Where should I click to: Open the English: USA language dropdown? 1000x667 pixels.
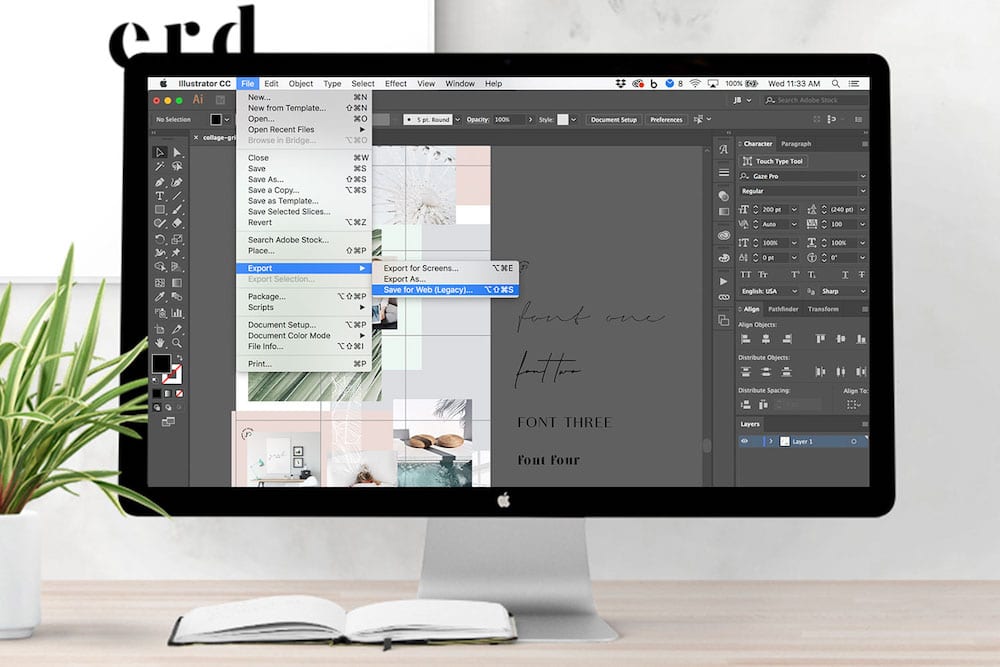click(x=794, y=291)
